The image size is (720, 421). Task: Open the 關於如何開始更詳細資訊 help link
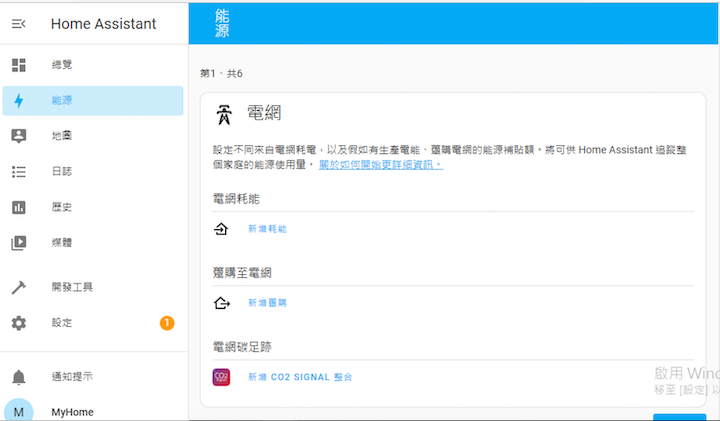pyautogui.click(x=381, y=165)
